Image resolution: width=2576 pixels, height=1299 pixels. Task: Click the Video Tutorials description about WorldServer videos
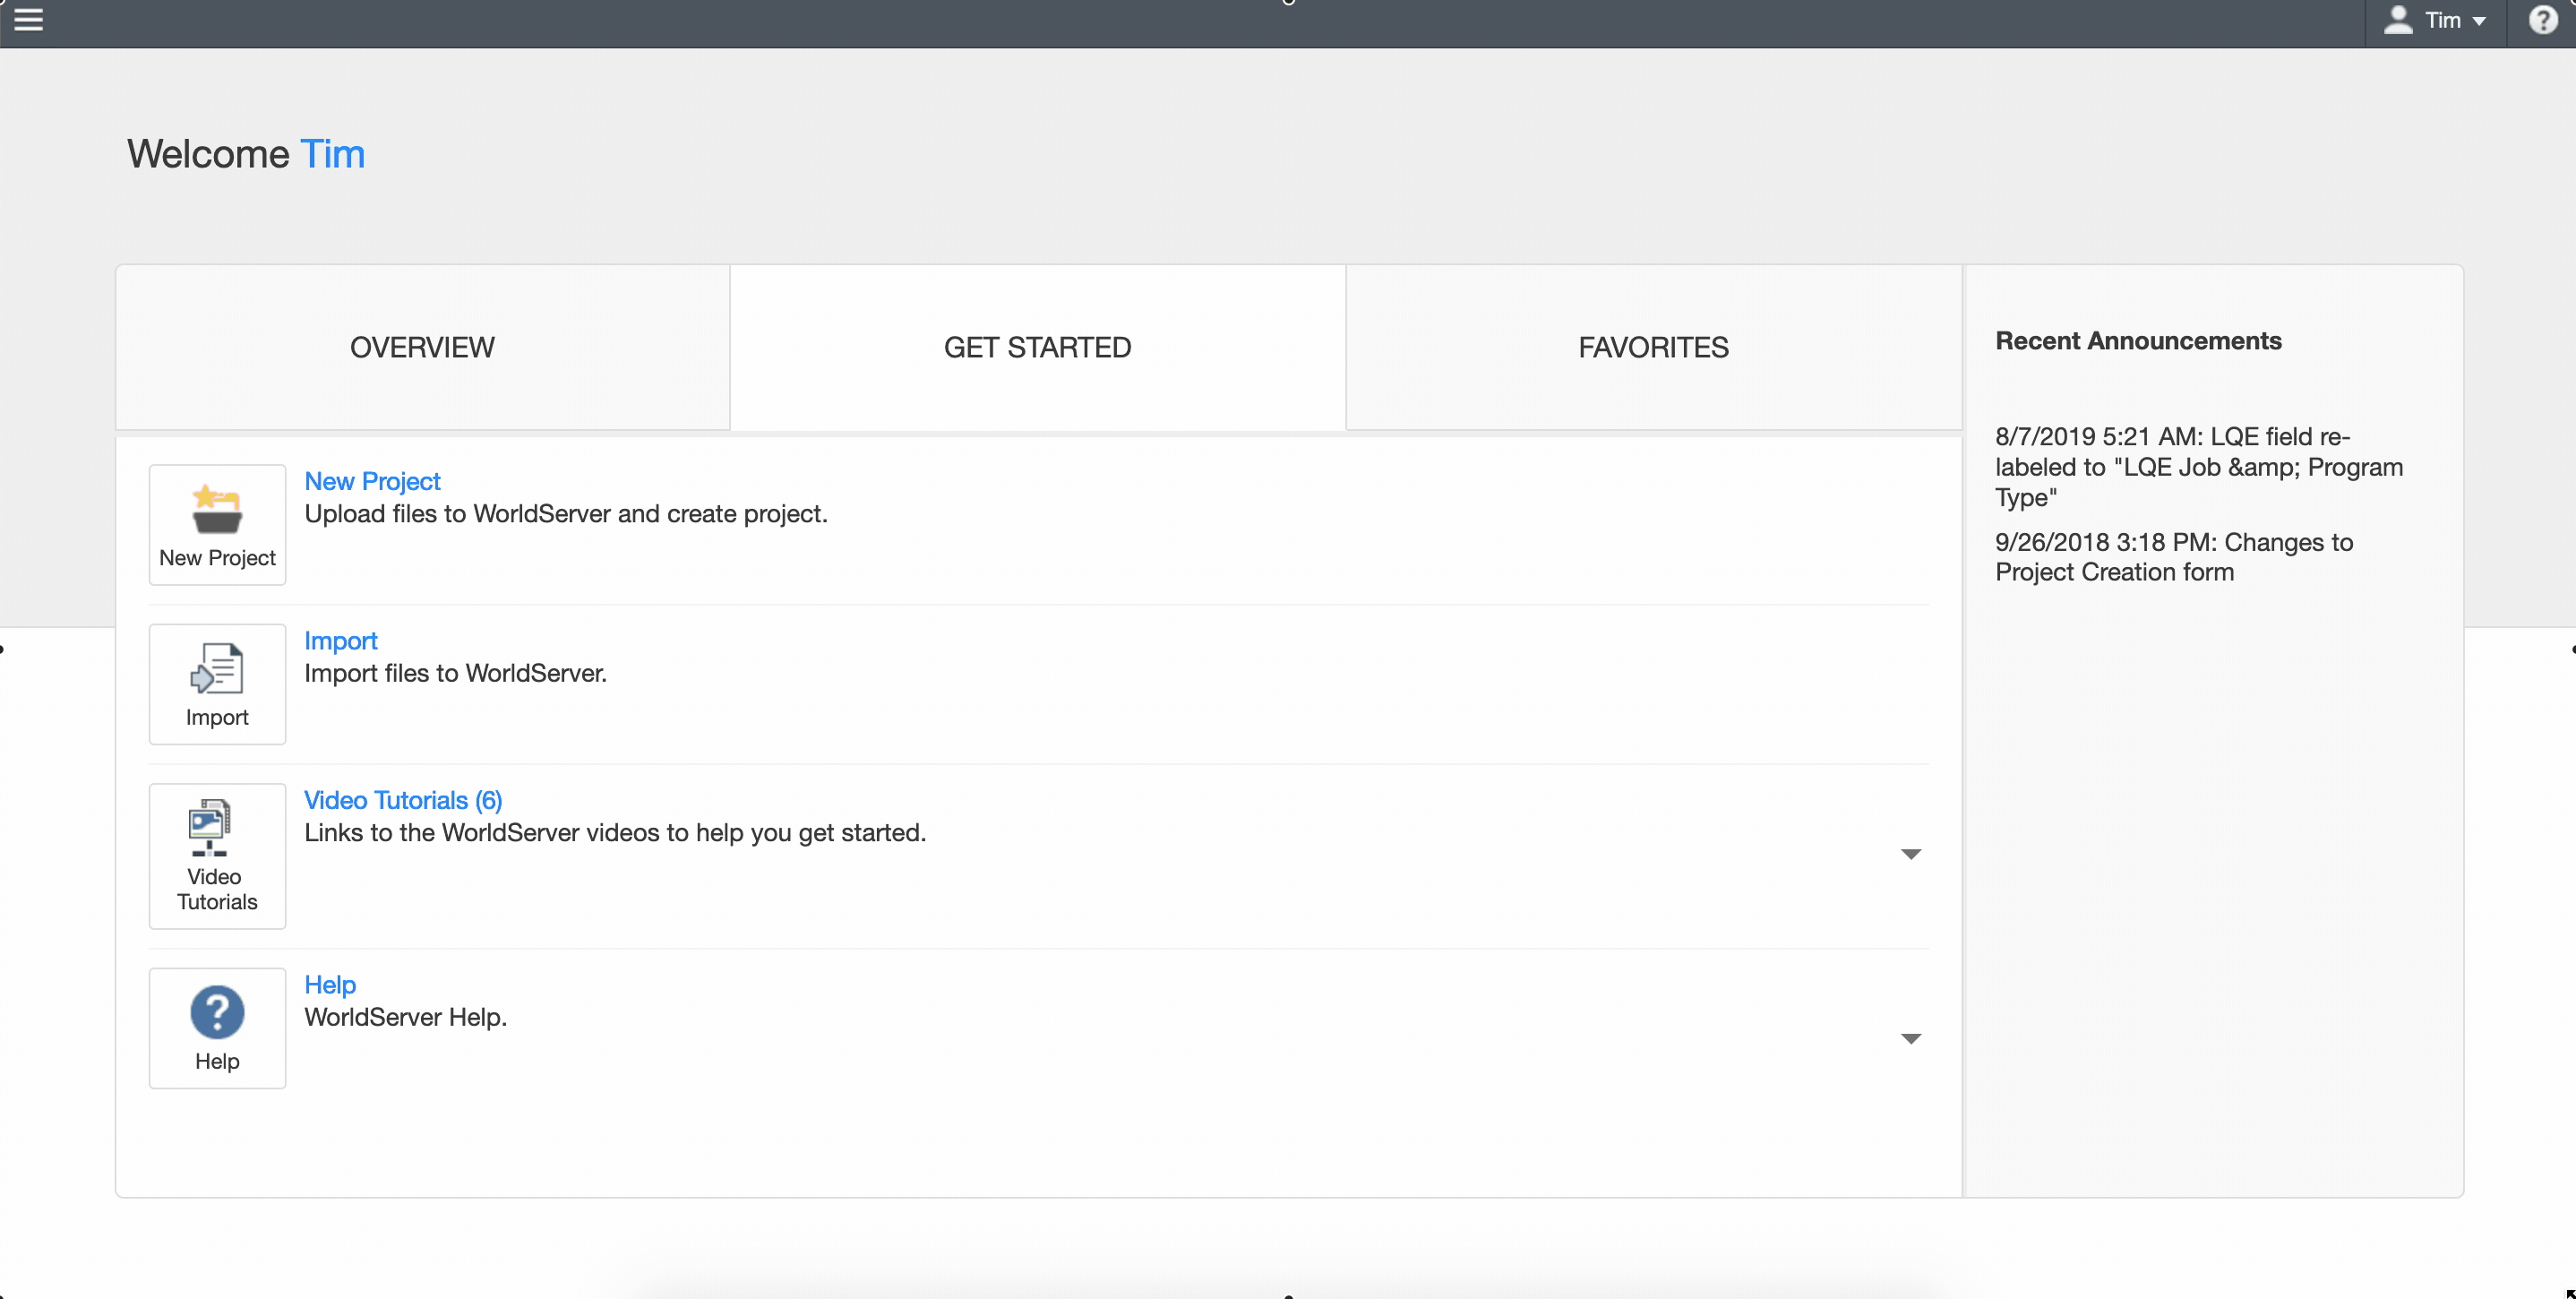tap(615, 833)
